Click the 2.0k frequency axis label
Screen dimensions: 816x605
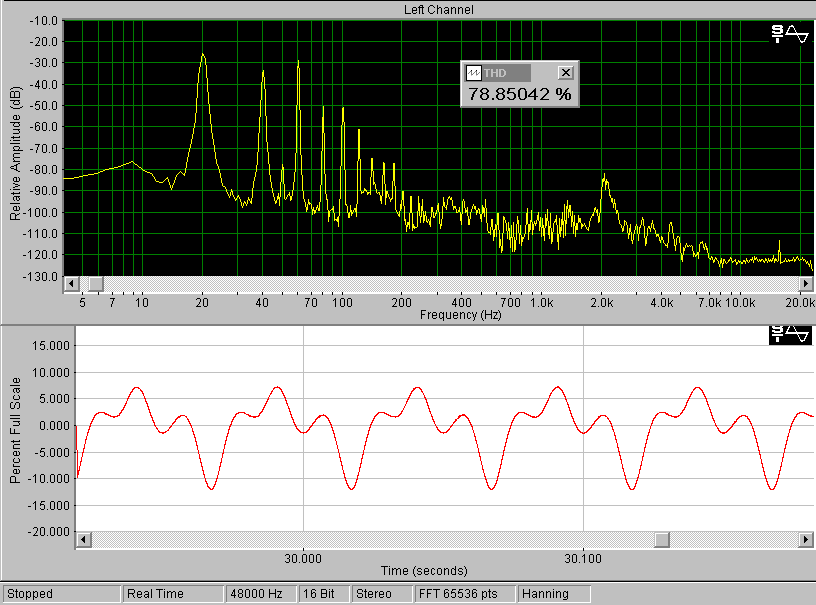pyautogui.click(x=602, y=303)
